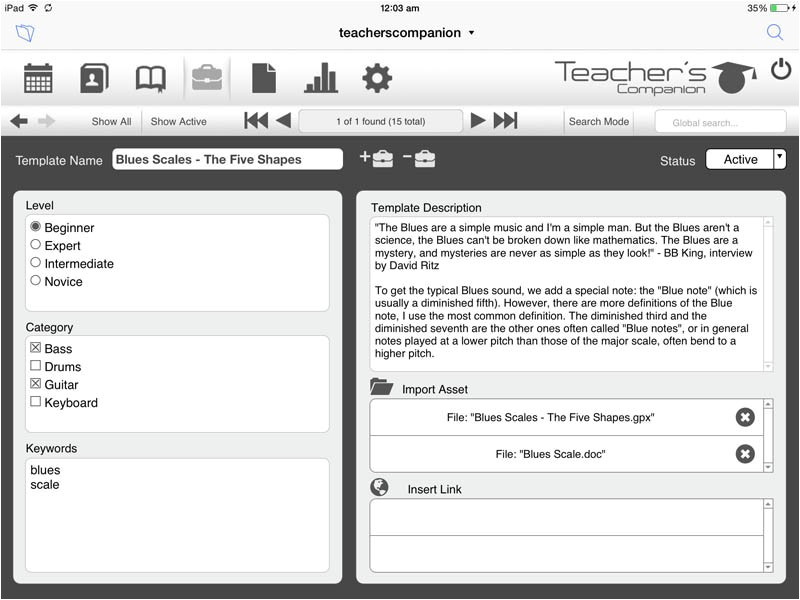Click the power logout icon
This screenshot has height=600, width=800.
(781, 69)
